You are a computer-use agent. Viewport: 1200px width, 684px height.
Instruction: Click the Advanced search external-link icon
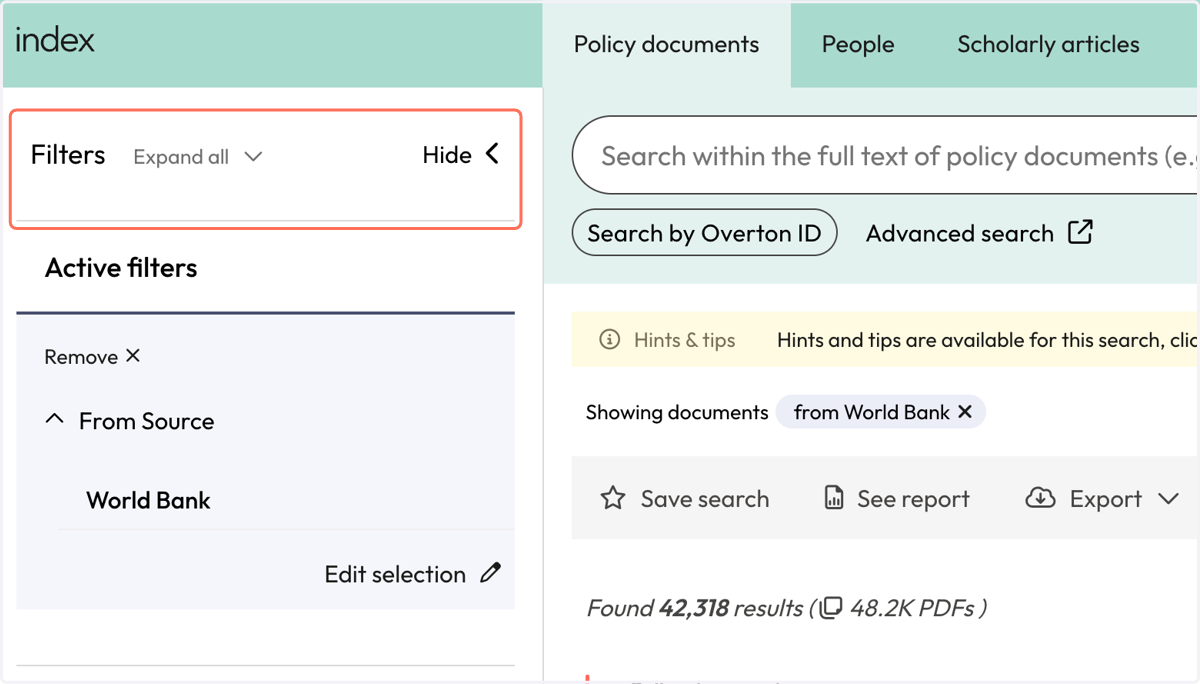click(1081, 232)
